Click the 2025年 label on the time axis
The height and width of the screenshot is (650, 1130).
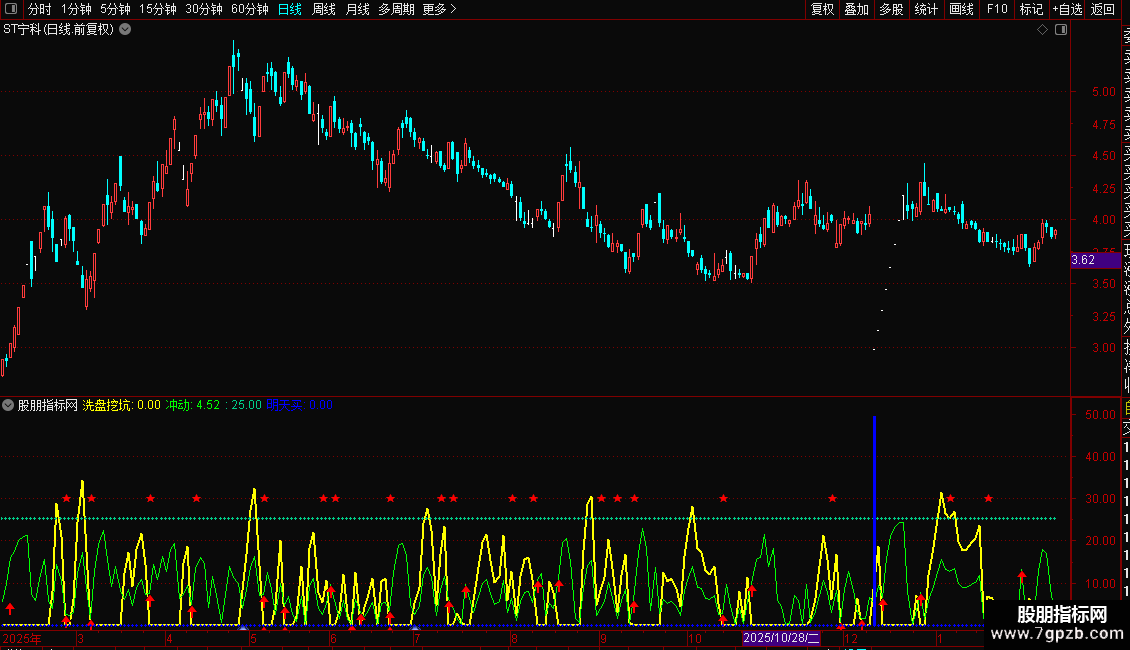click(22, 638)
